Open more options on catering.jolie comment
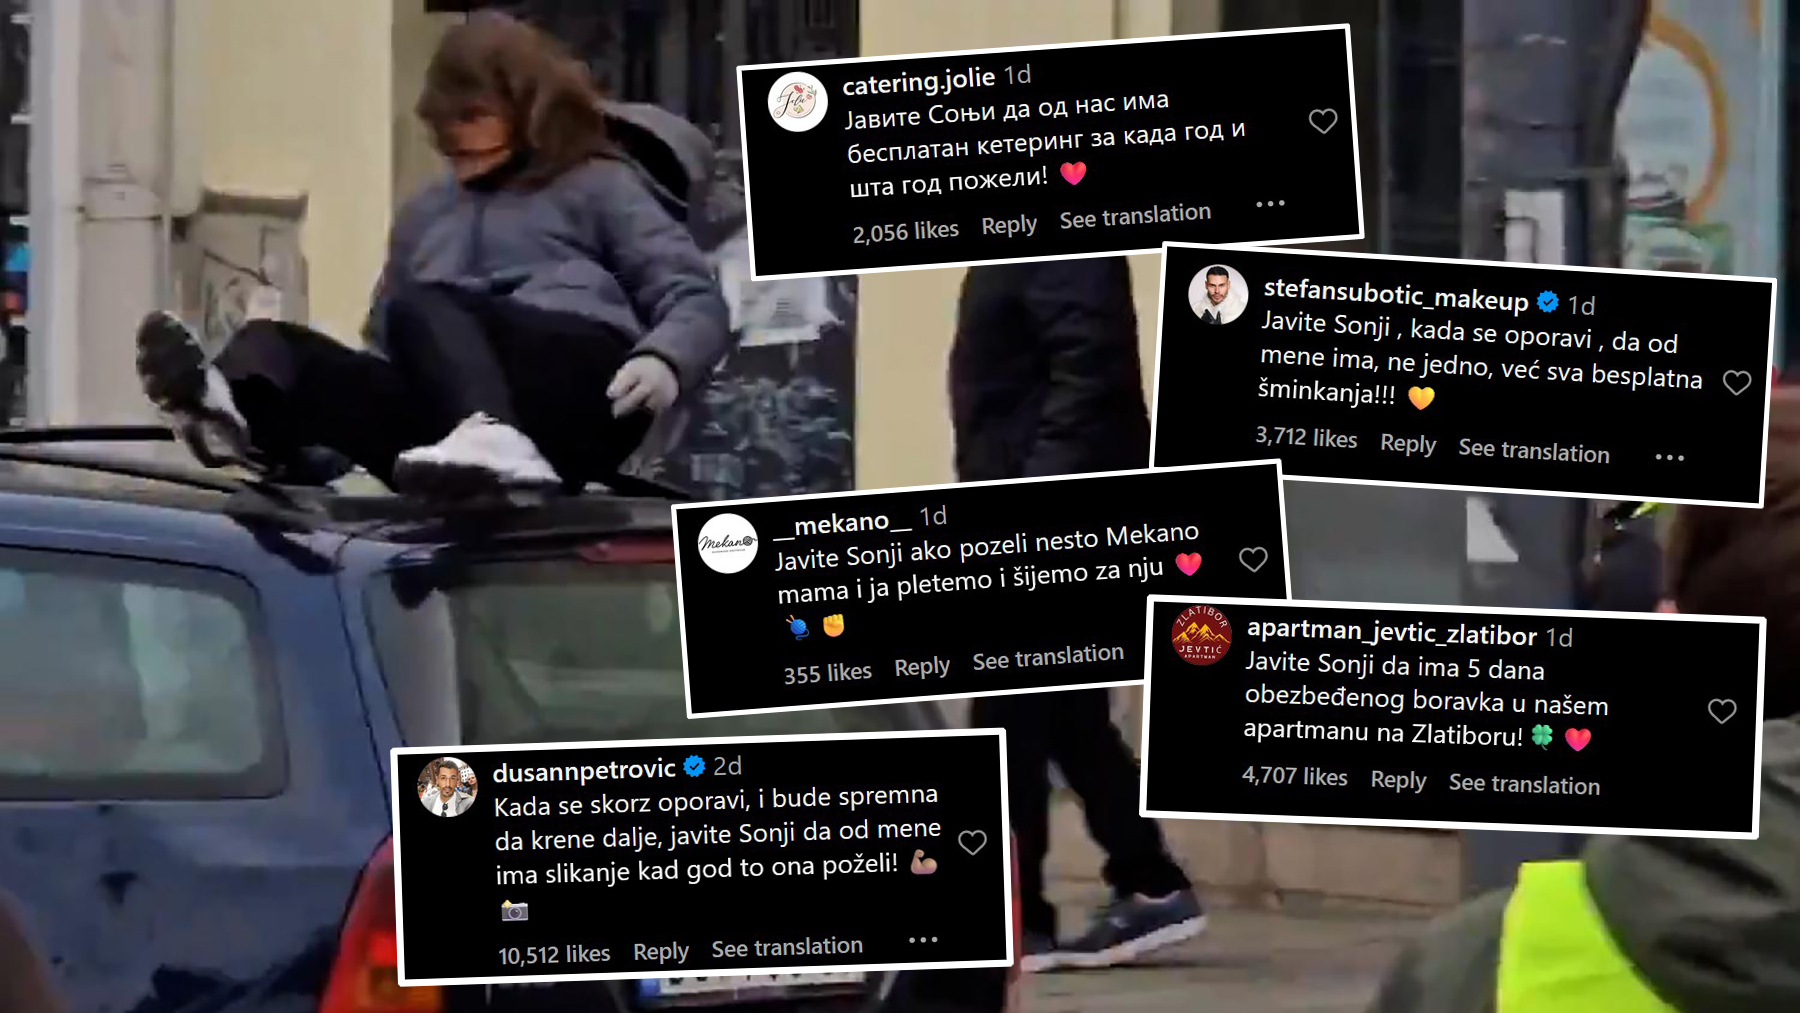Image resolution: width=1800 pixels, height=1013 pixels. (1270, 204)
